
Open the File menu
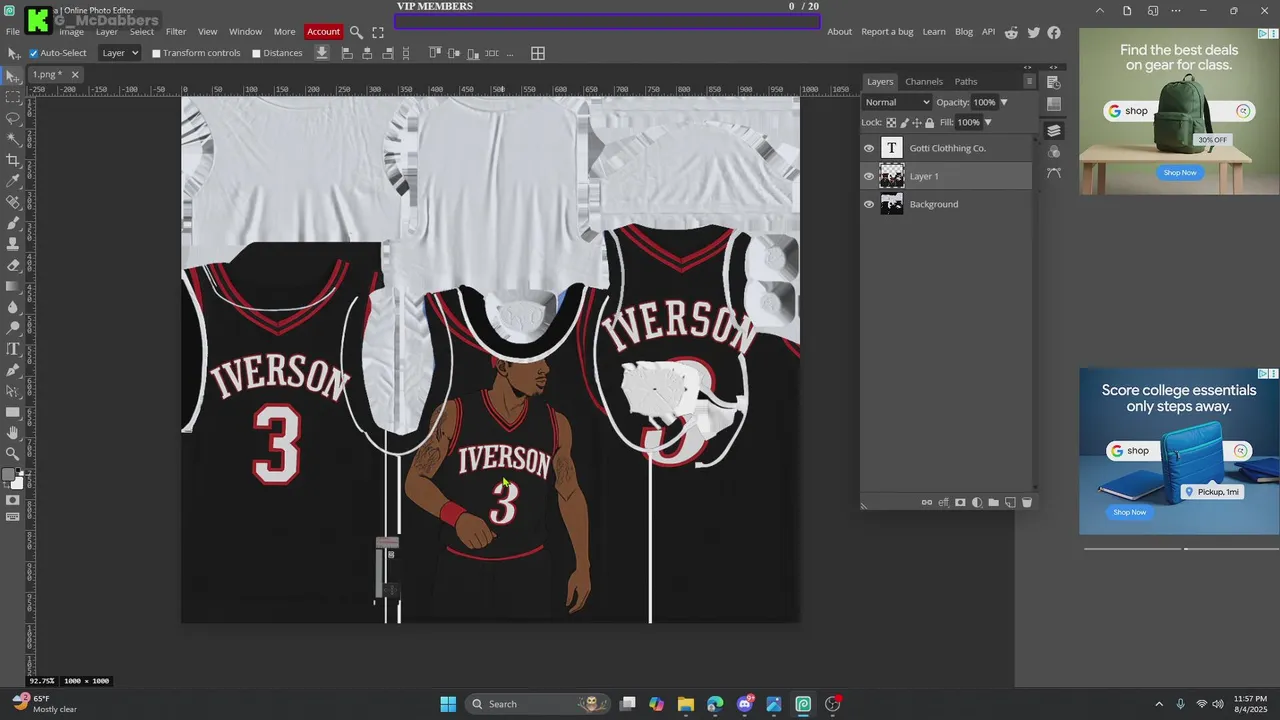[13, 32]
